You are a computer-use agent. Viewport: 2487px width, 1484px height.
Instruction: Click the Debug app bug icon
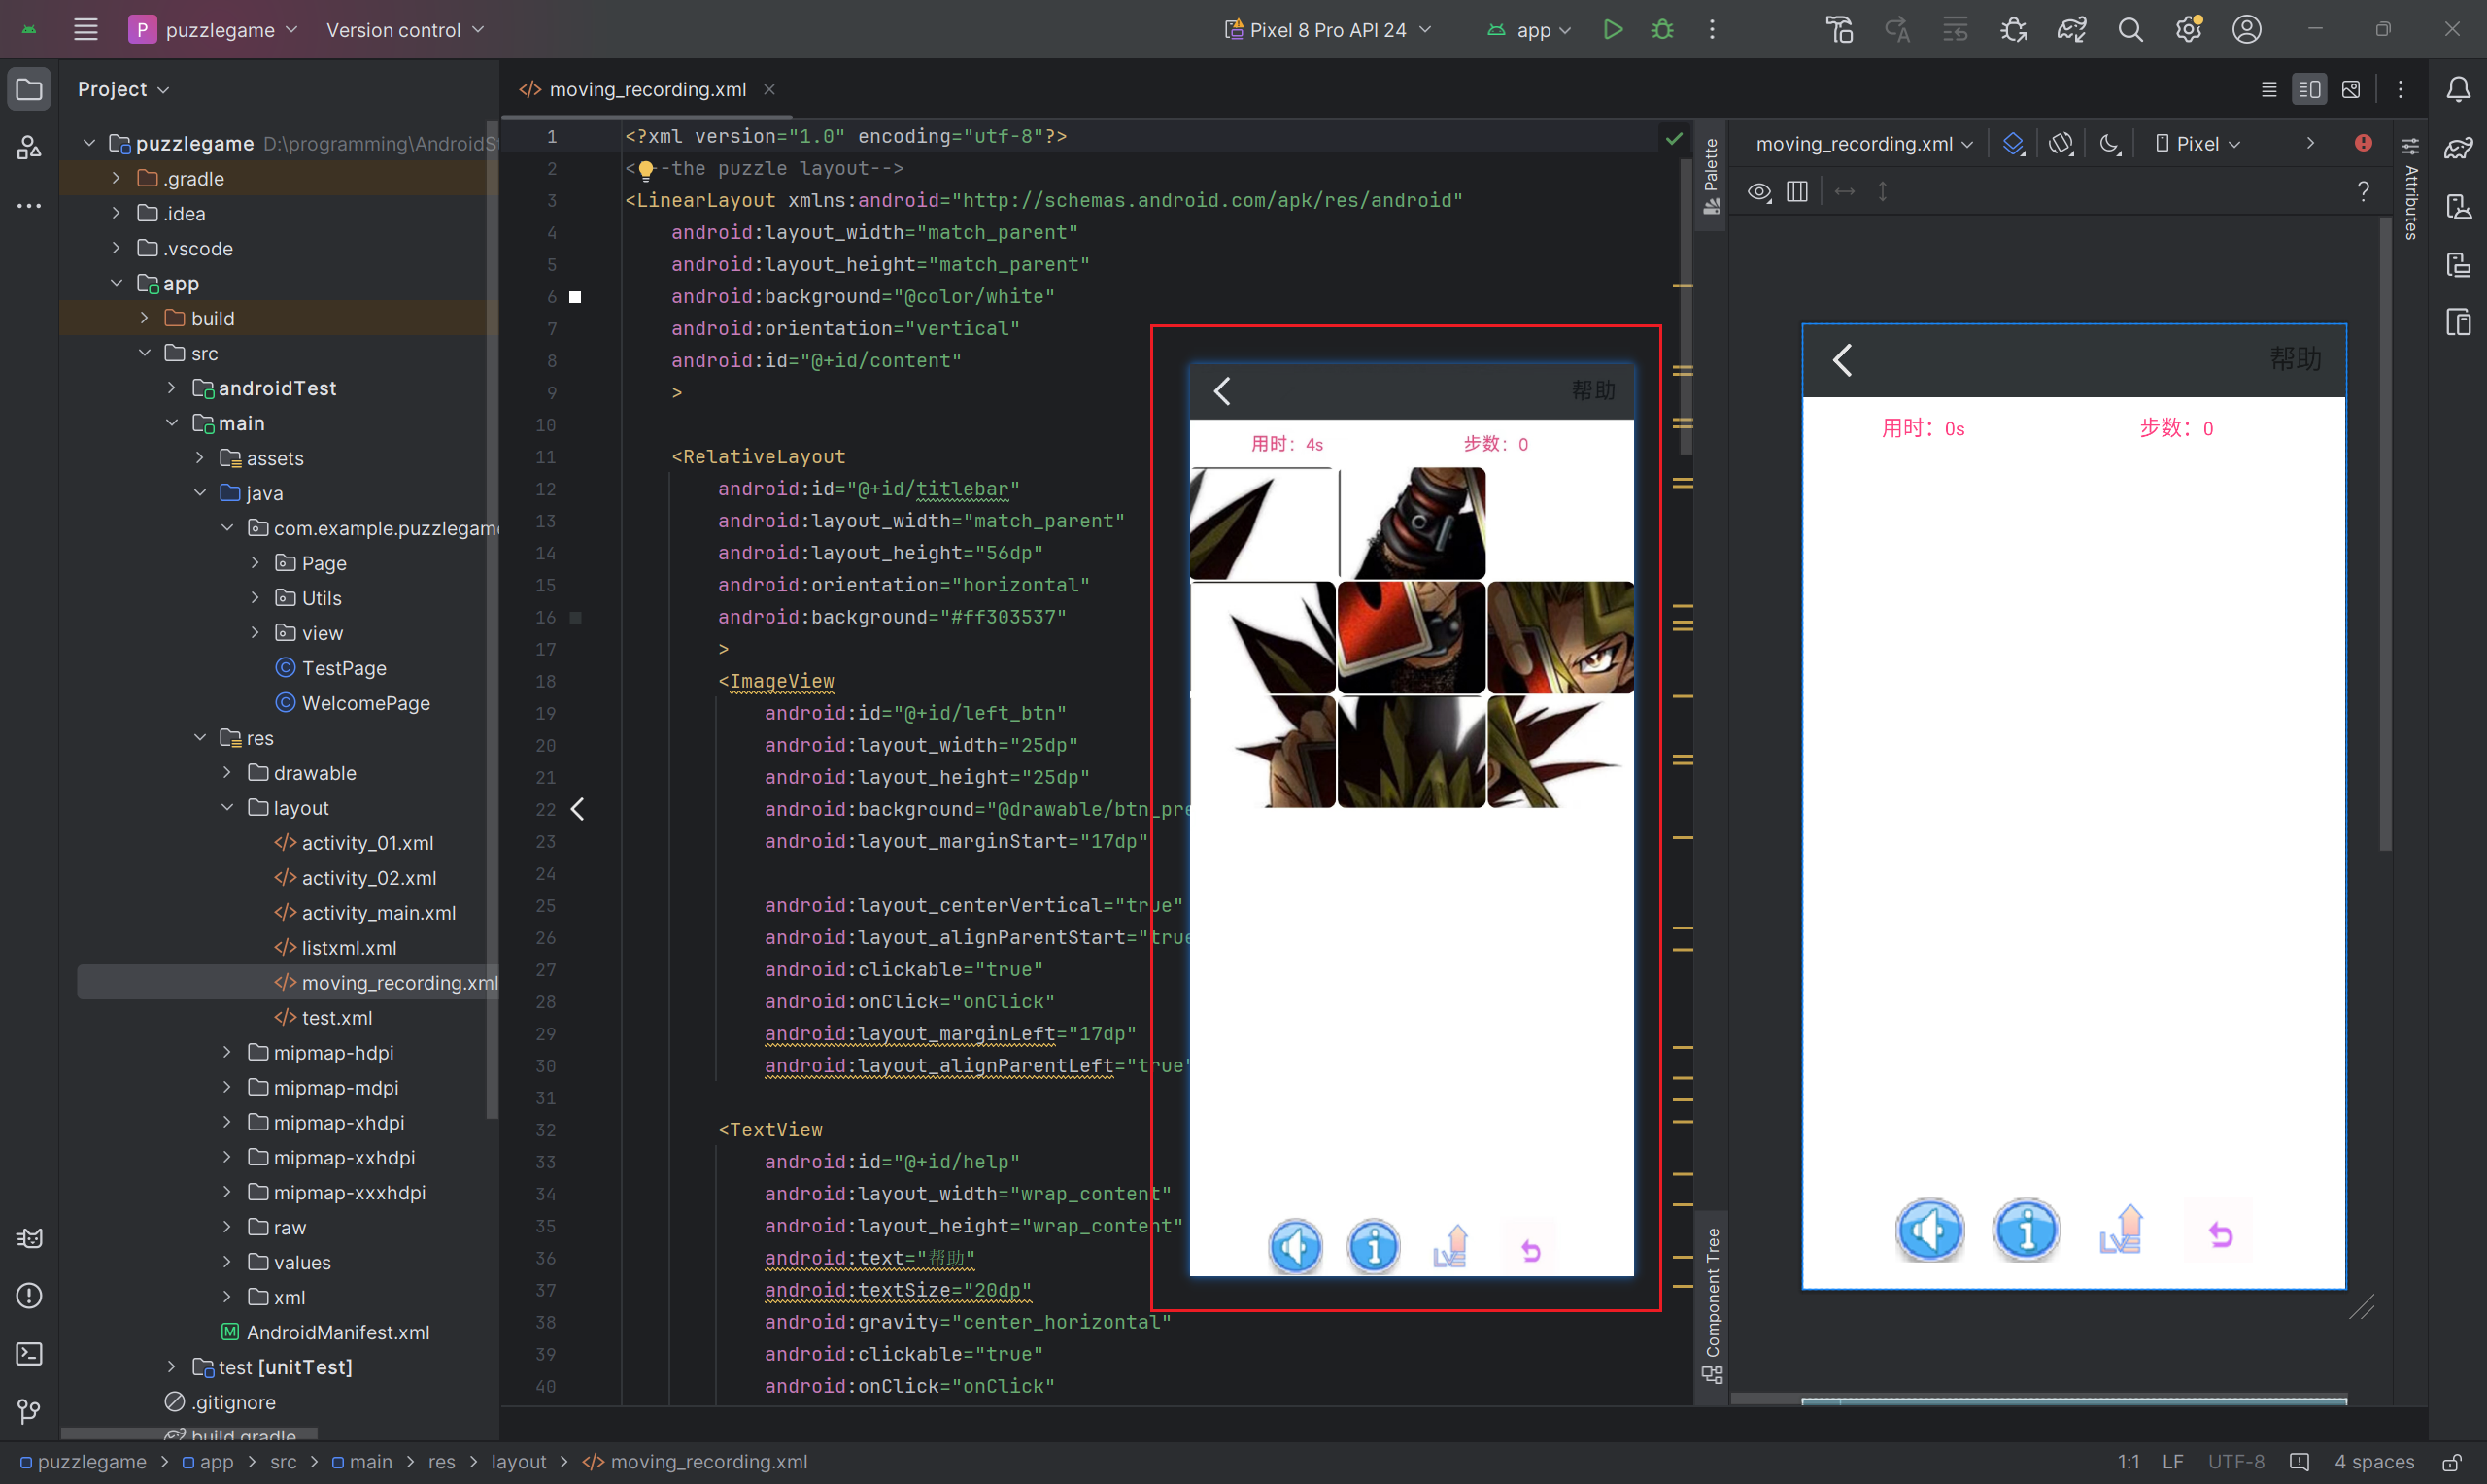click(x=1662, y=30)
